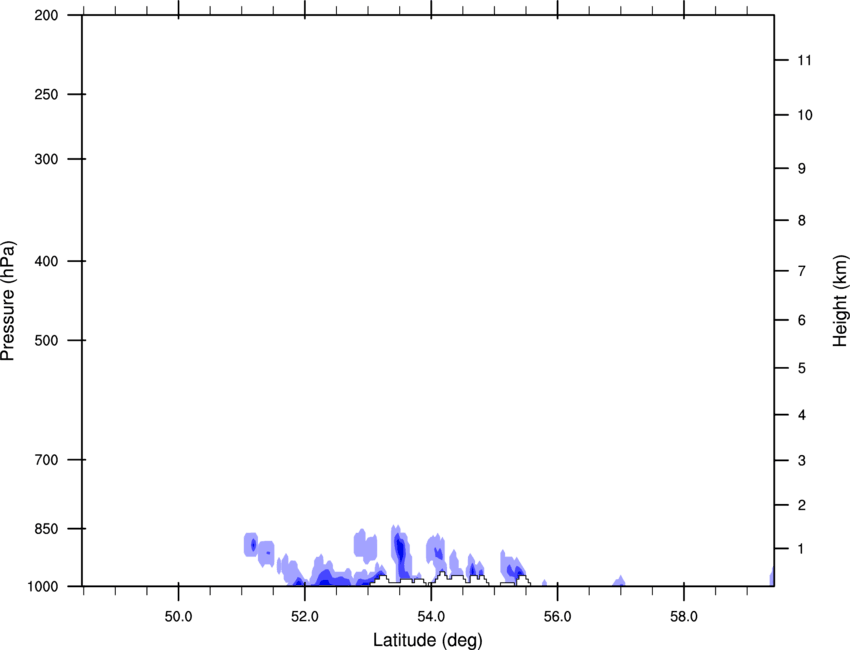
Task: Click the 250 pressure tick label
Action: pyautogui.click(x=46, y=94)
